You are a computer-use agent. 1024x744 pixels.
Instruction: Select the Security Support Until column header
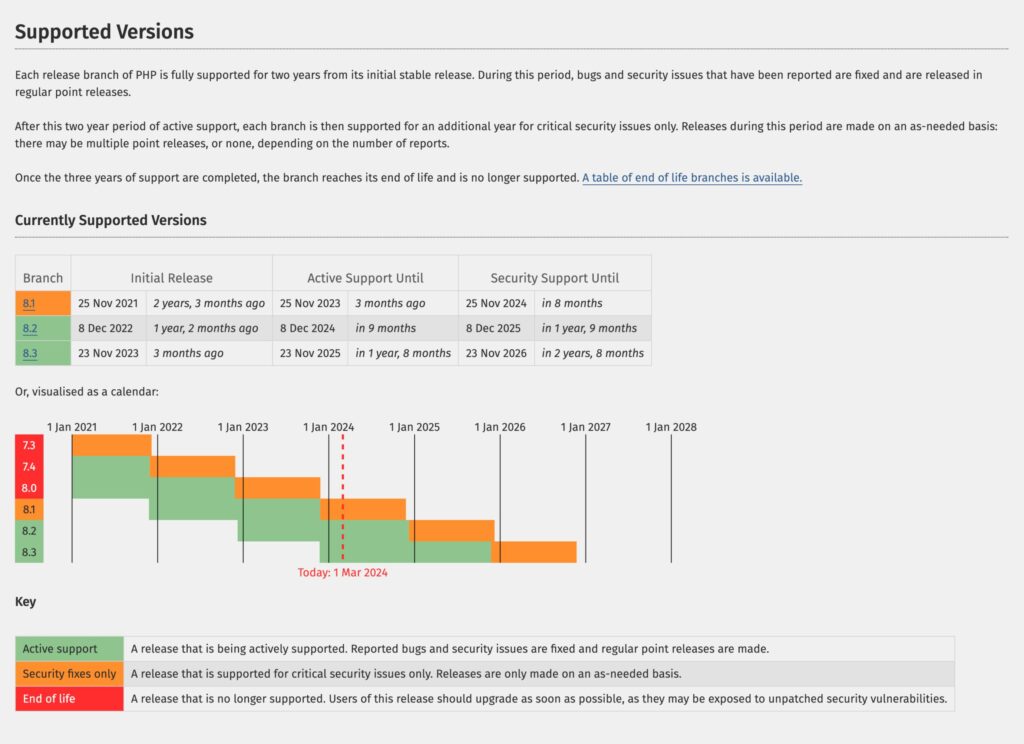tap(554, 278)
